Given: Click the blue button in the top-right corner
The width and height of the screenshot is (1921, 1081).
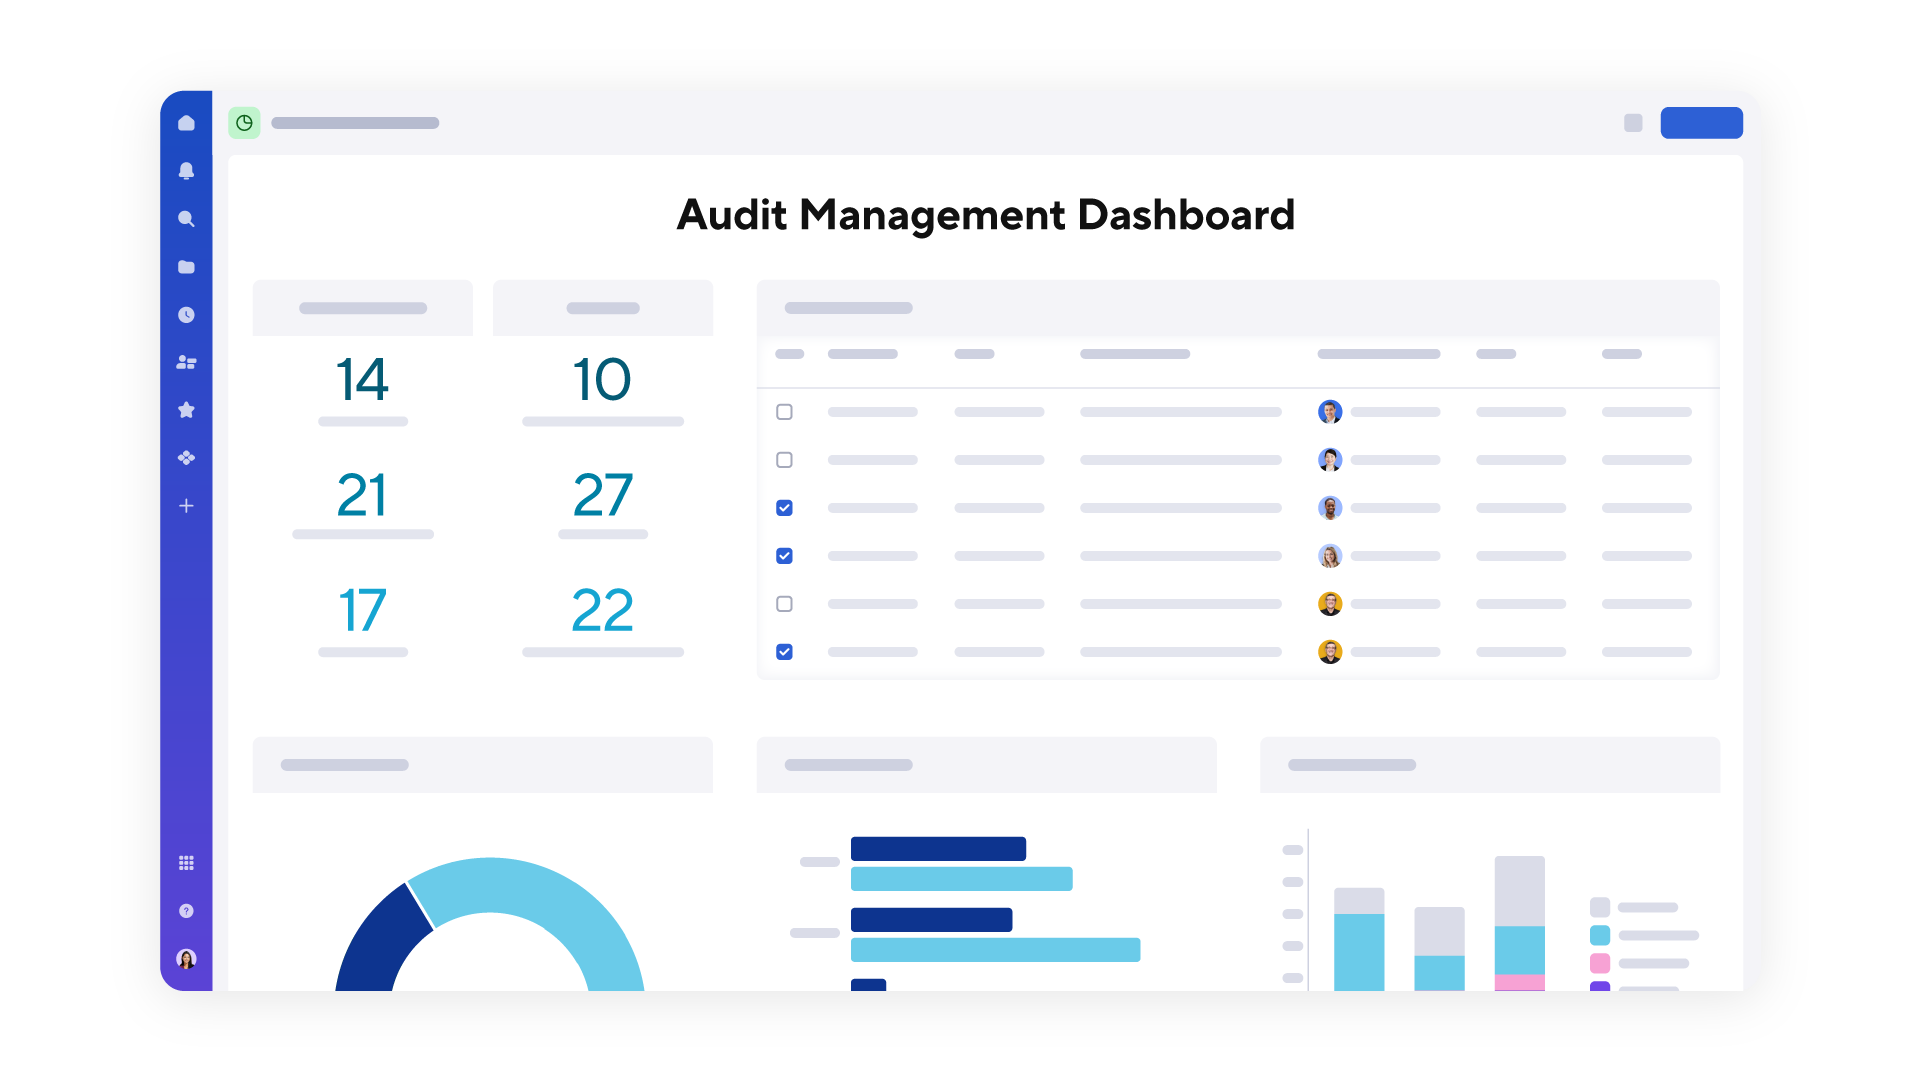Looking at the screenshot, I should pyautogui.click(x=1701, y=122).
